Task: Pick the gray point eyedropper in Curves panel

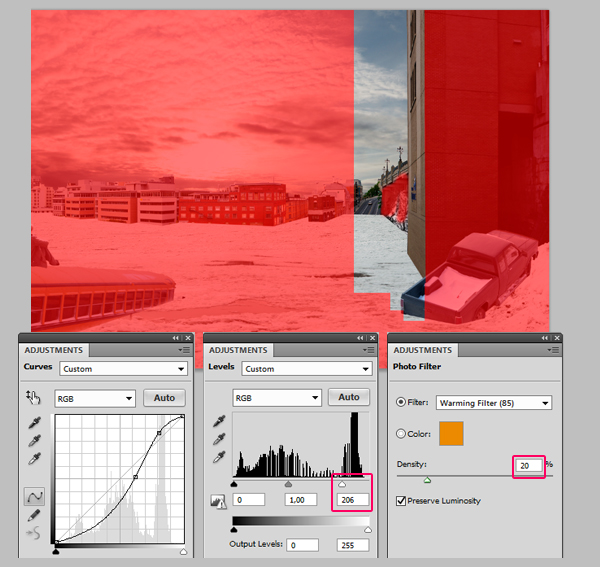Action: 34,441
